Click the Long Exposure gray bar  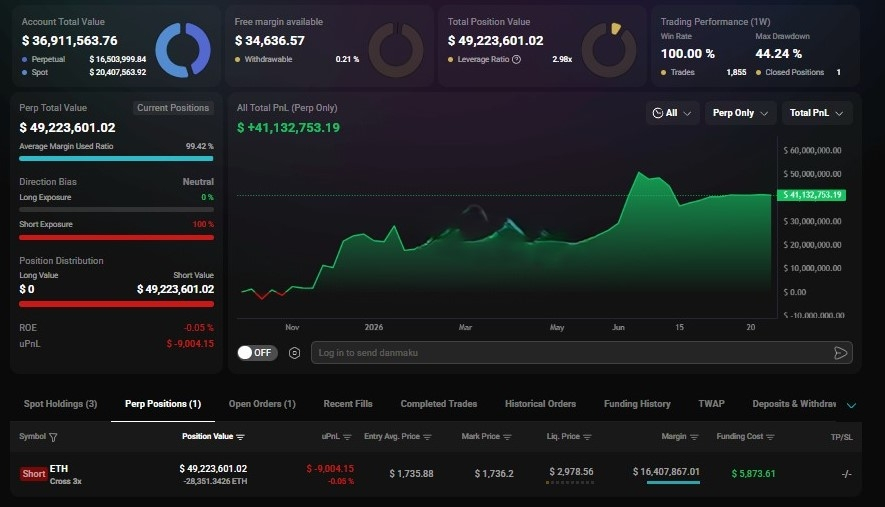click(116, 209)
